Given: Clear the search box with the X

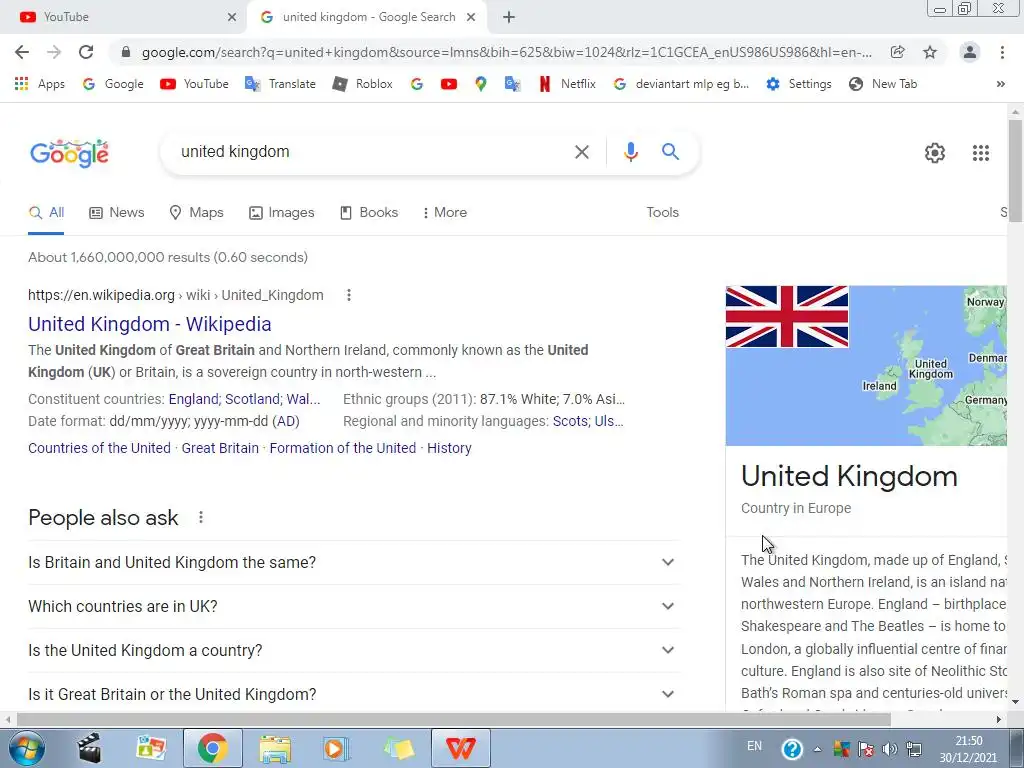Looking at the screenshot, I should pyautogui.click(x=581, y=152).
